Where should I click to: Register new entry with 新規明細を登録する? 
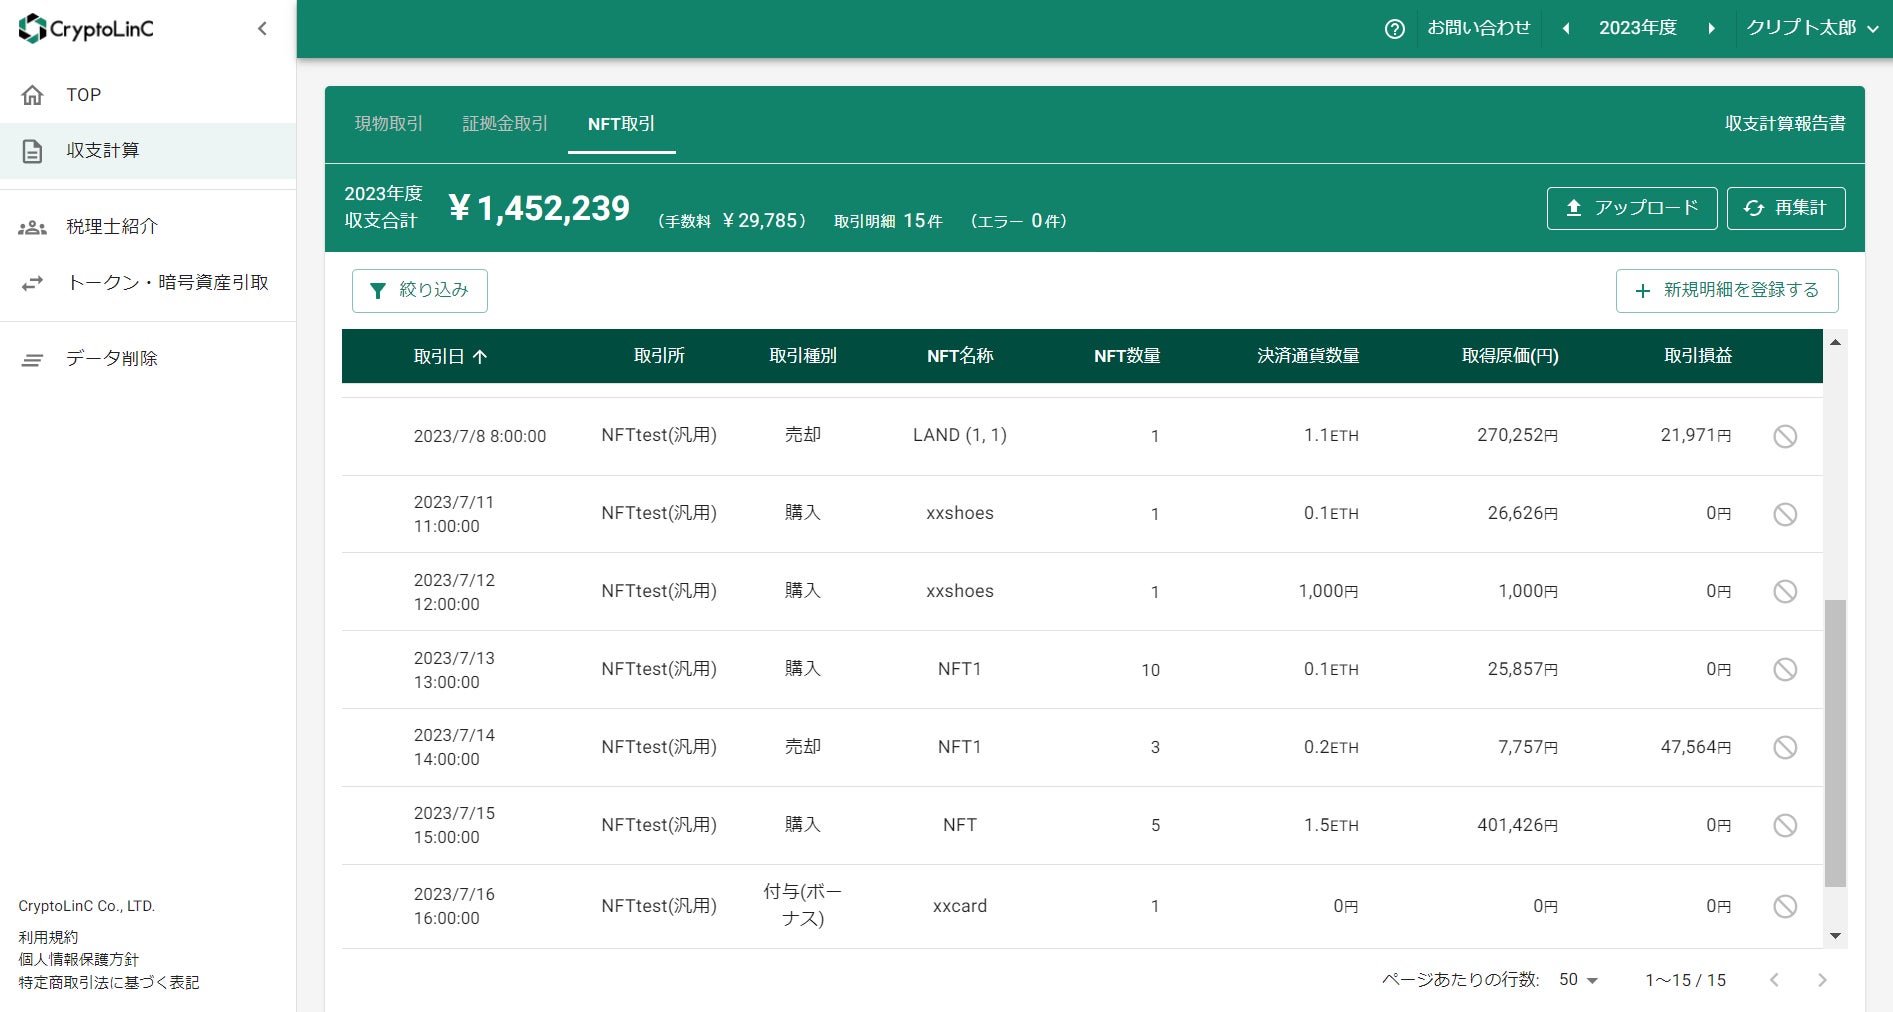coord(1726,291)
